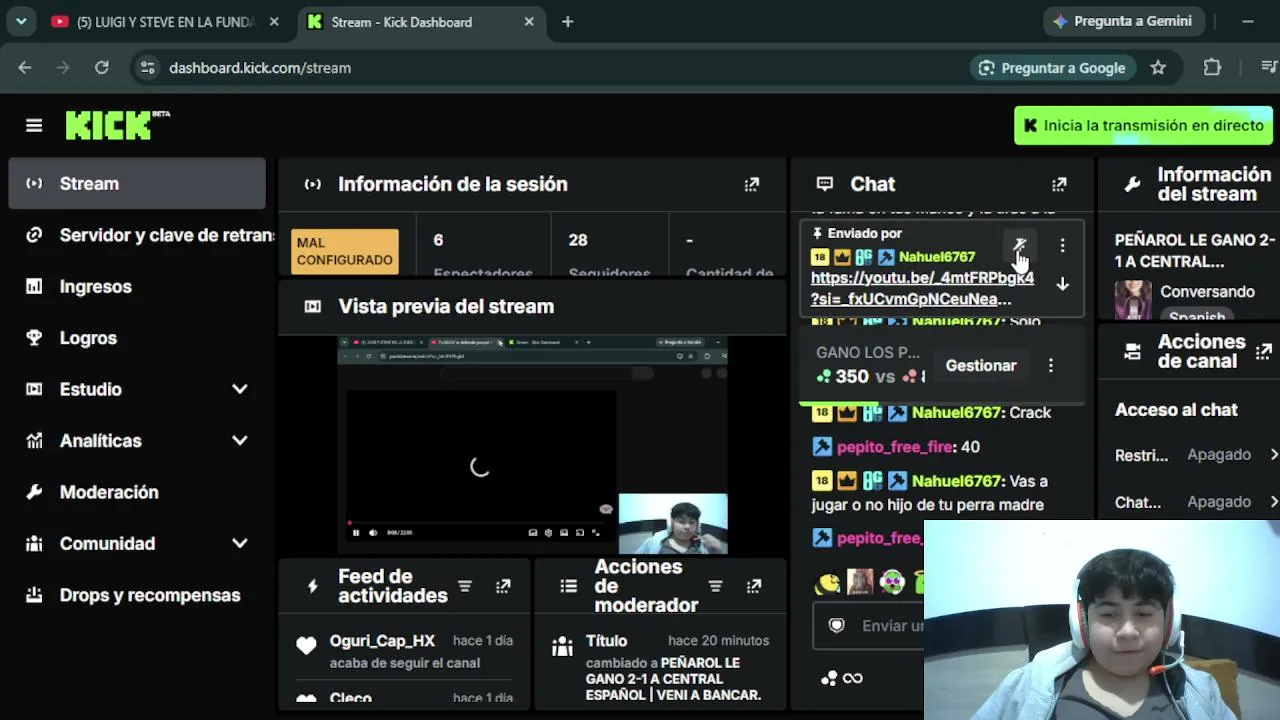Expand the pinned message with down arrow

1062,284
